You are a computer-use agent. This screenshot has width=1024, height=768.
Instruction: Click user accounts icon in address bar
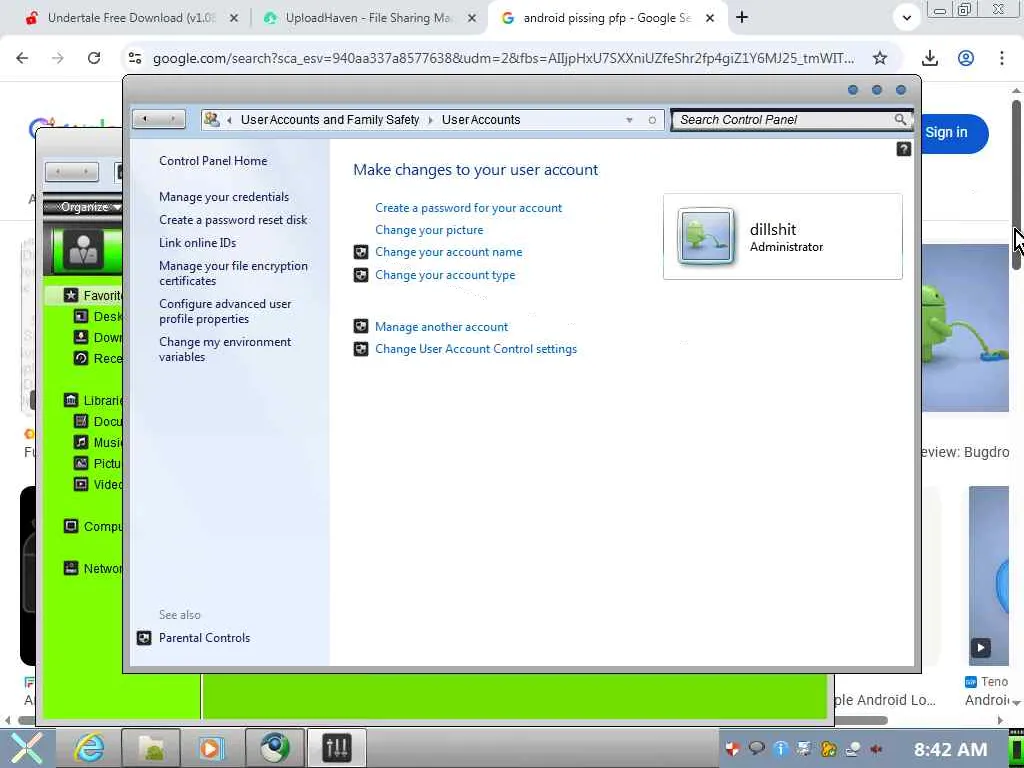click(x=212, y=119)
